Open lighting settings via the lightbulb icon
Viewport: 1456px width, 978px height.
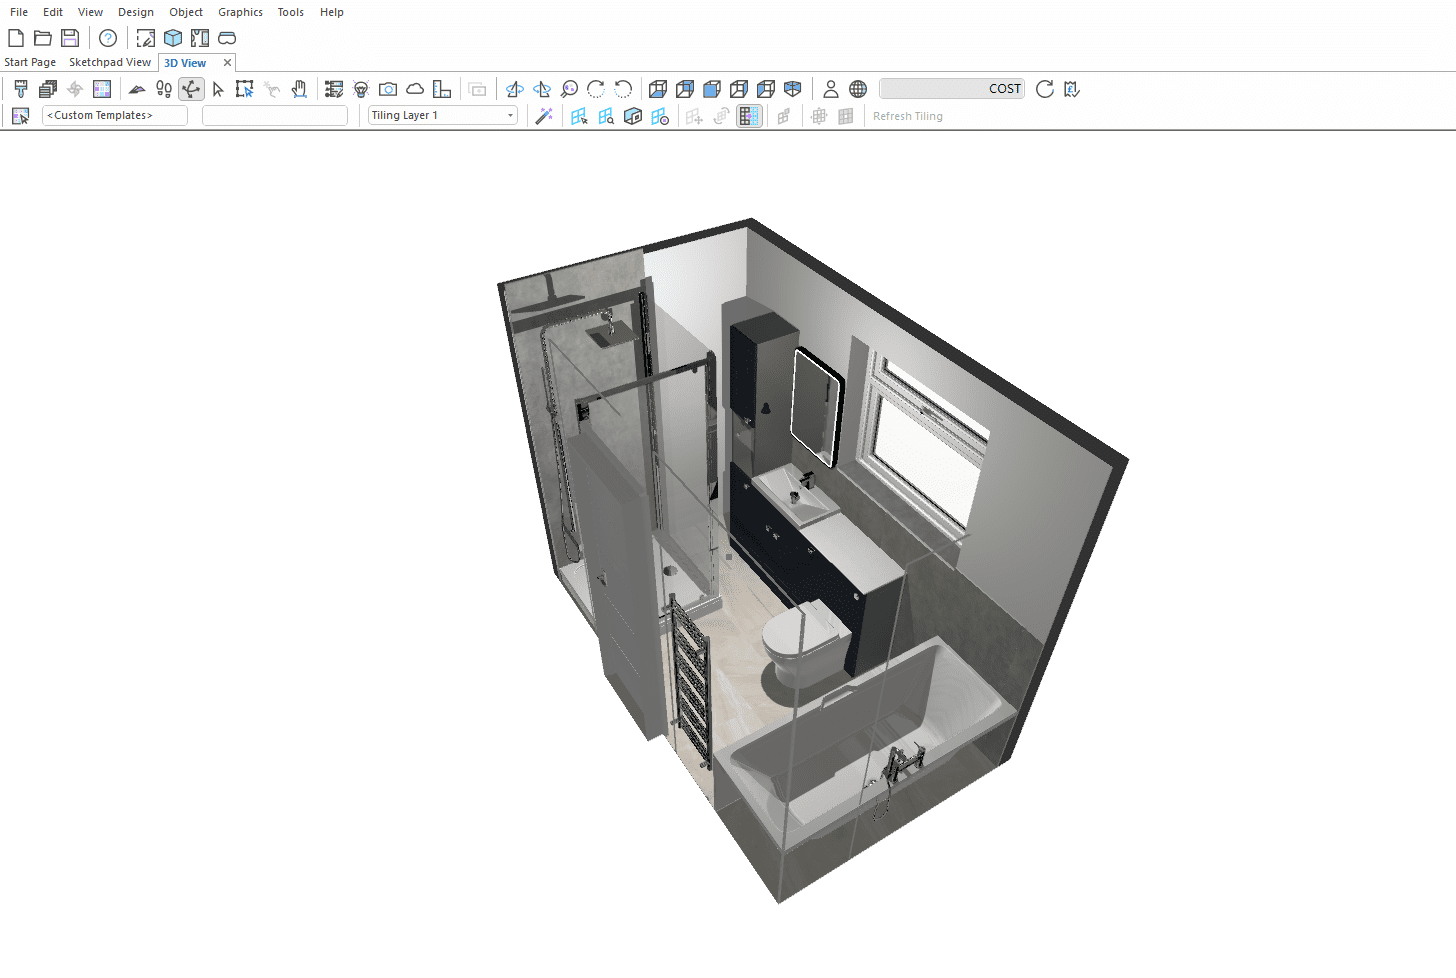361,89
